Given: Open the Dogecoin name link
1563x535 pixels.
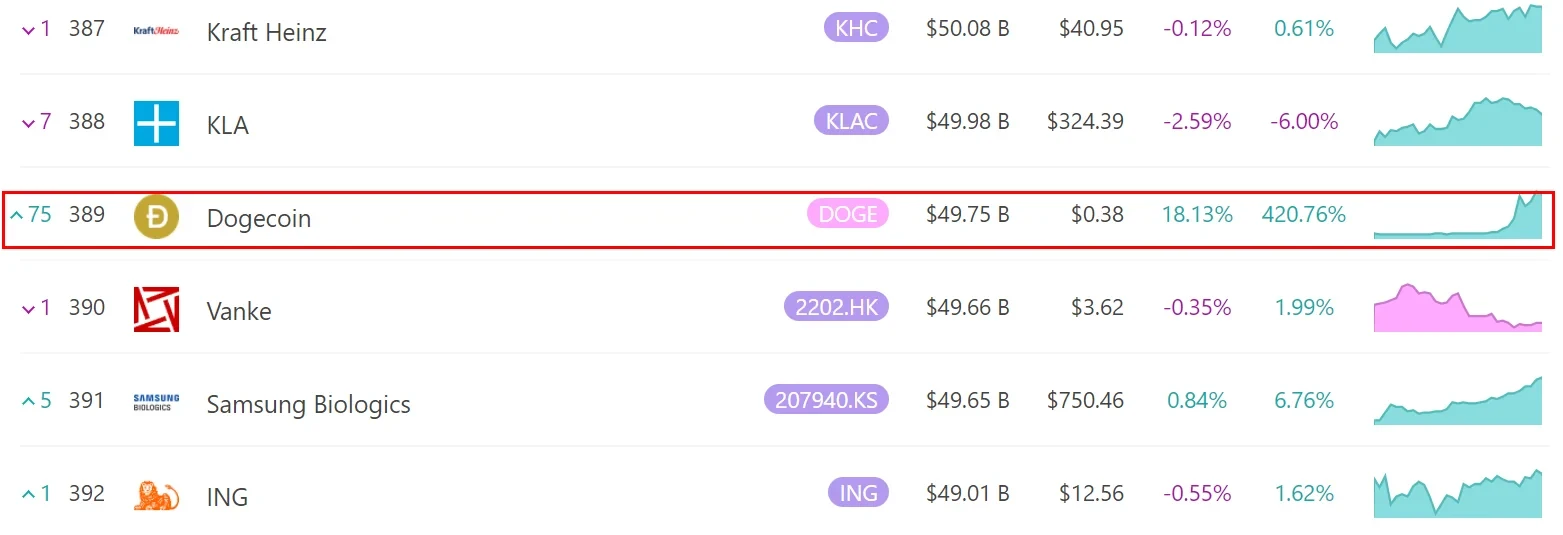Looking at the screenshot, I should (258, 218).
